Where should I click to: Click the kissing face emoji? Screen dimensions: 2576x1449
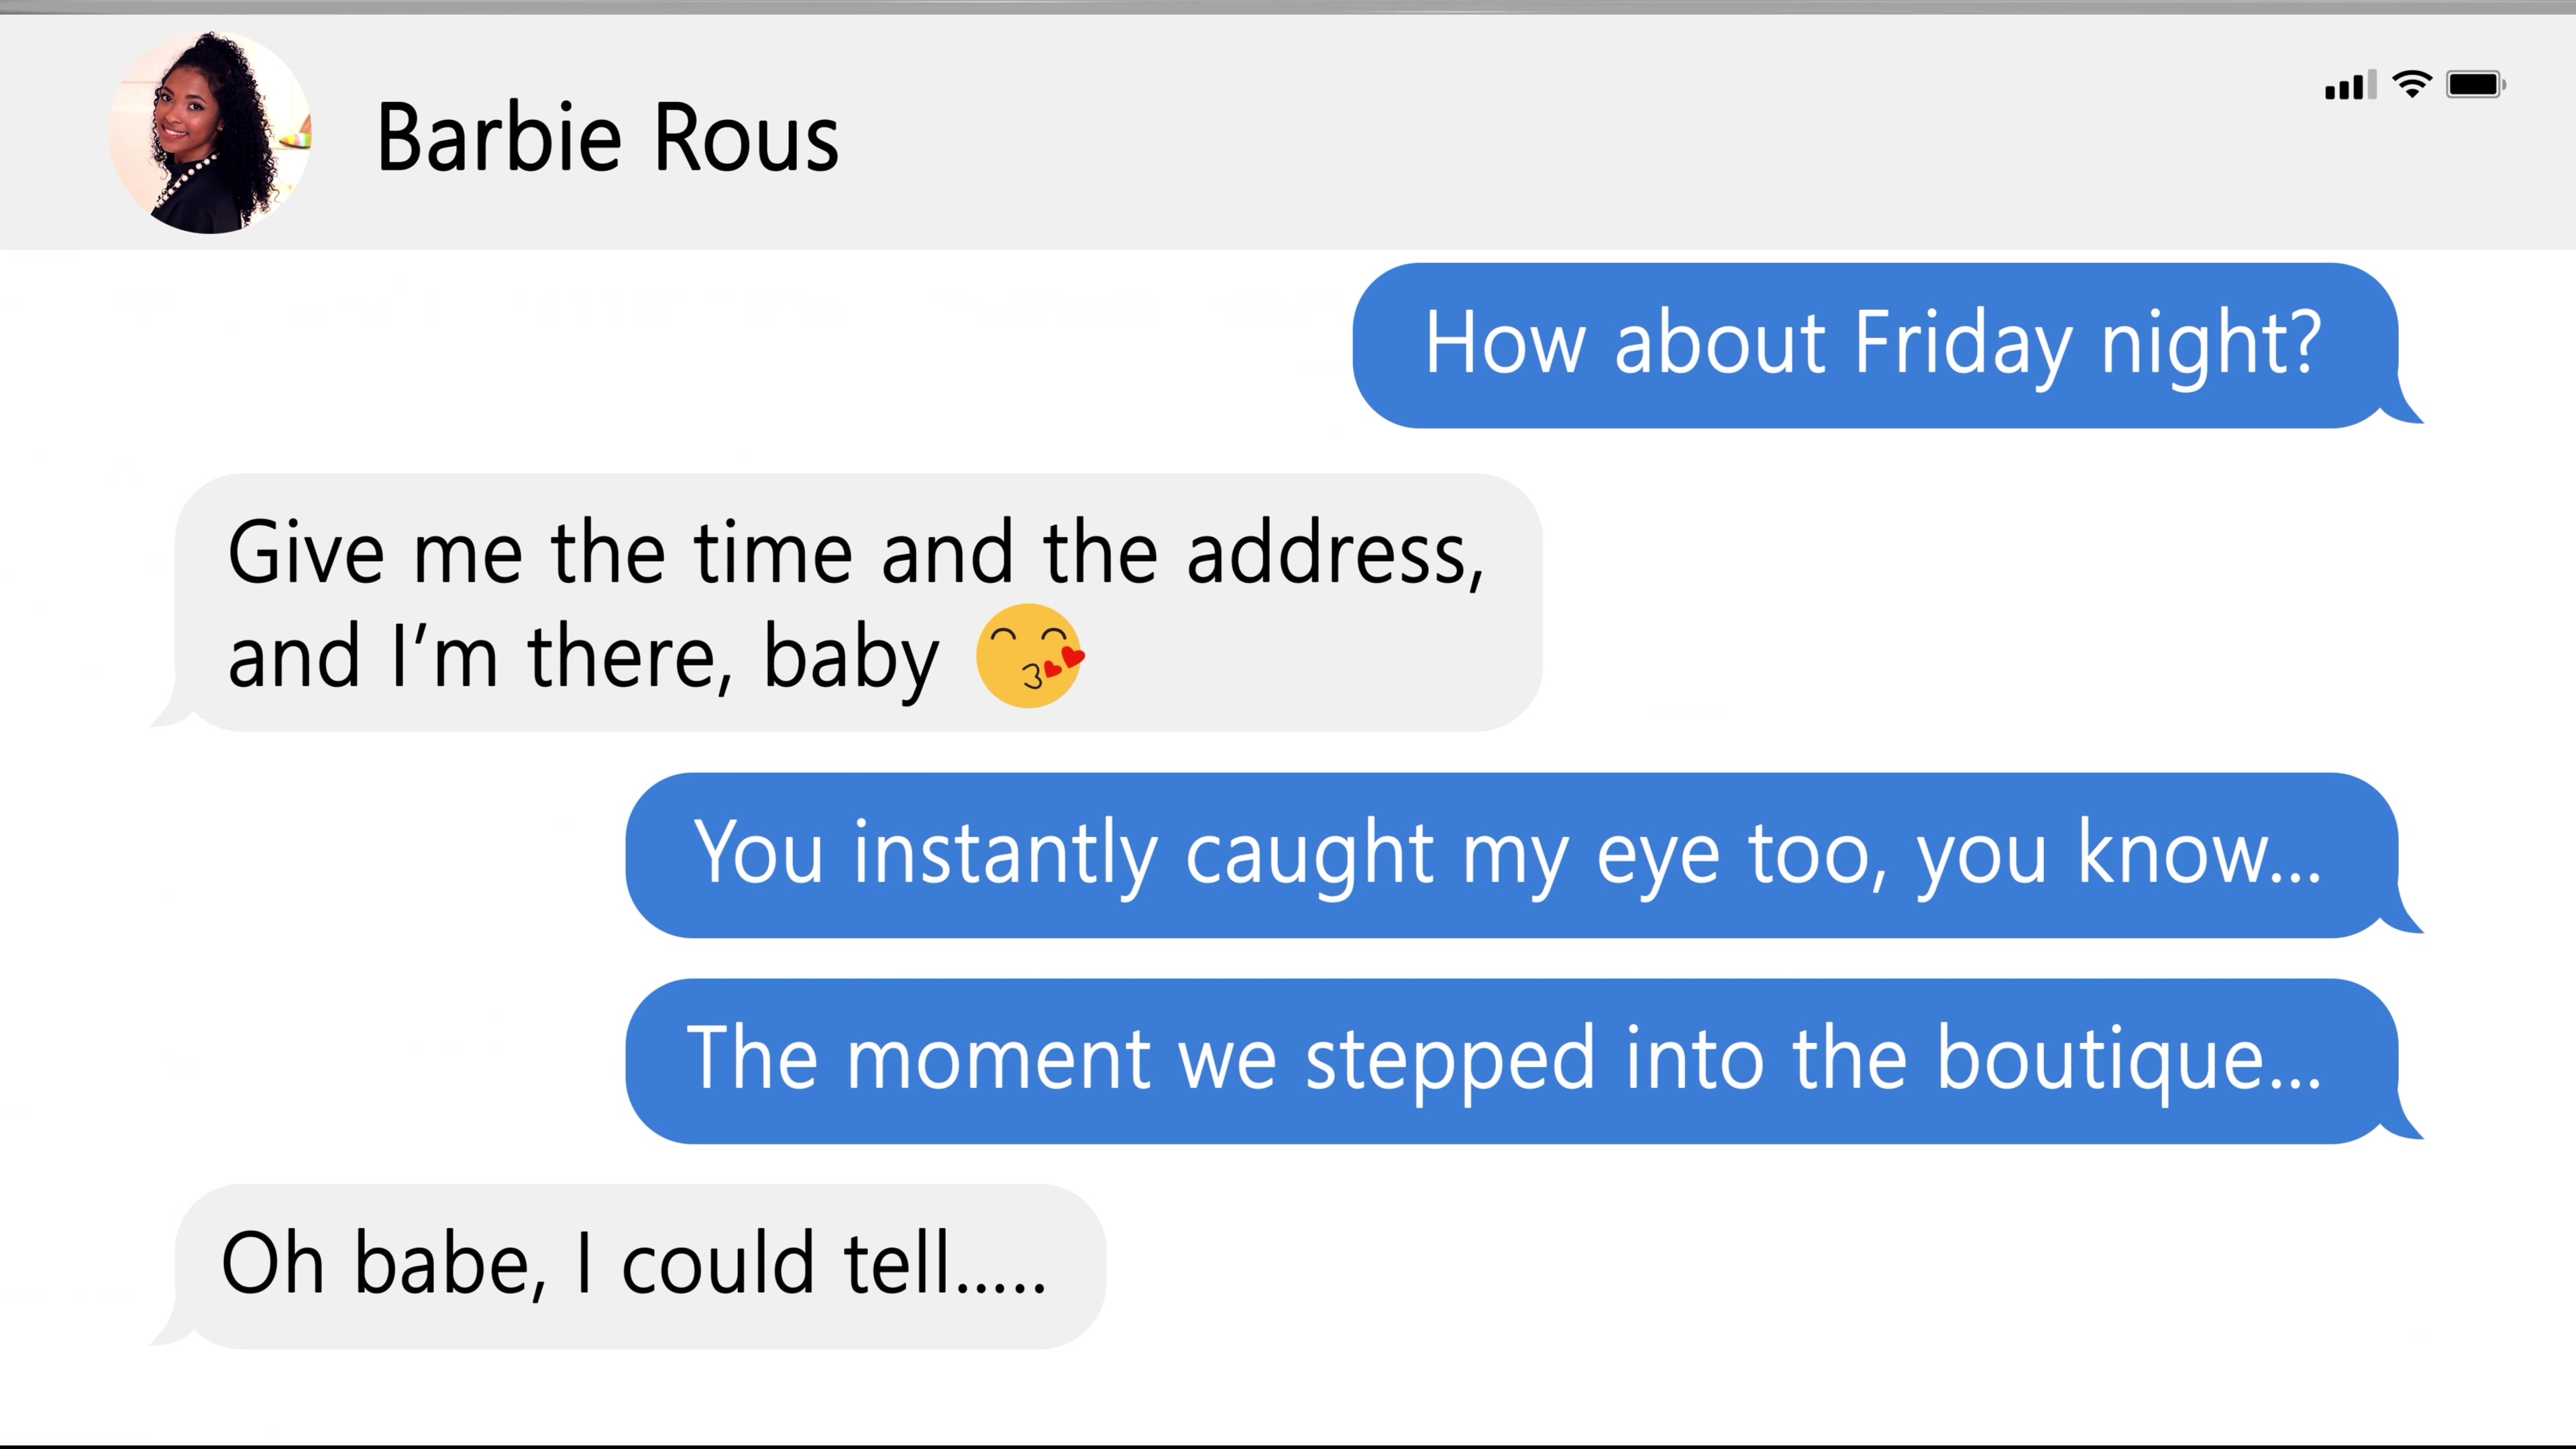point(1030,657)
